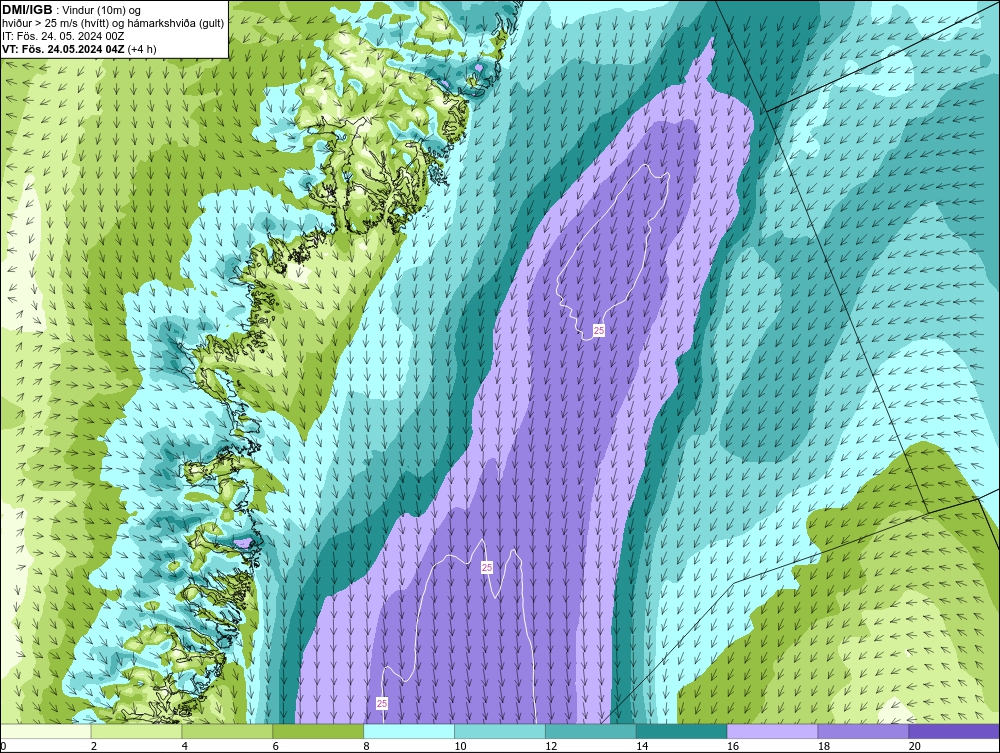This screenshot has width=1000, height=753.
Task: Click the 25 contour label in upper gust area
Action: (x=599, y=330)
